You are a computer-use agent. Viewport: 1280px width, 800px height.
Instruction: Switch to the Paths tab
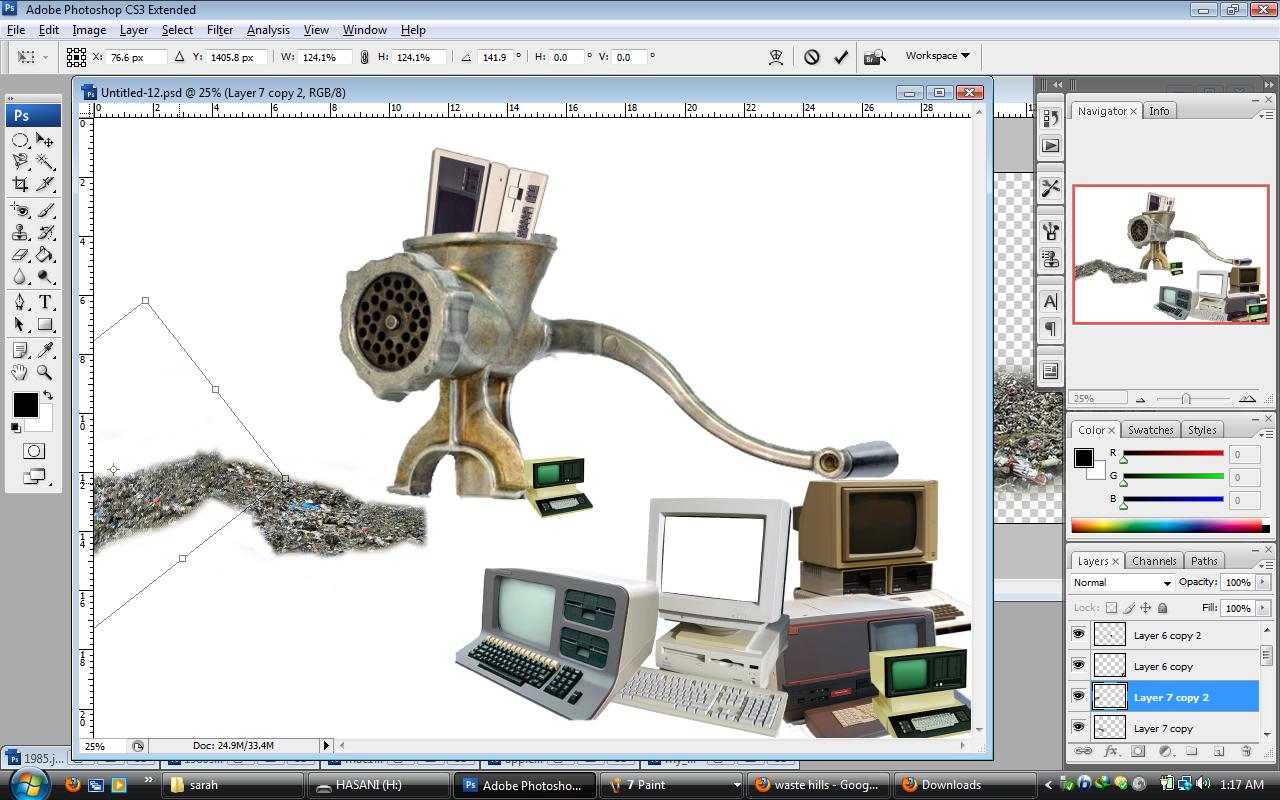(x=1204, y=561)
